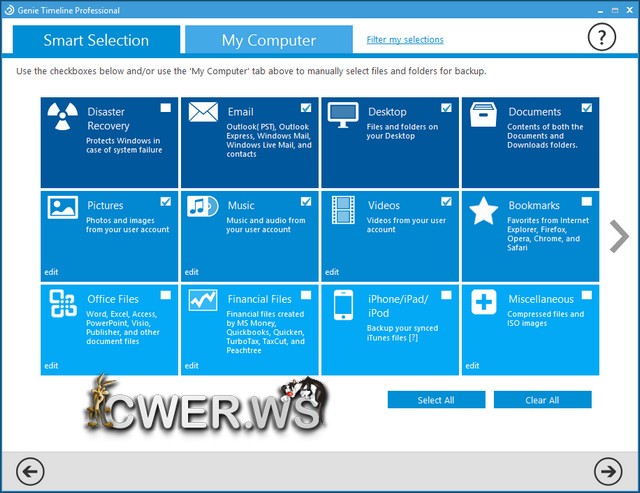Click the Music note icon
The image size is (640, 493).
(x=203, y=206)
